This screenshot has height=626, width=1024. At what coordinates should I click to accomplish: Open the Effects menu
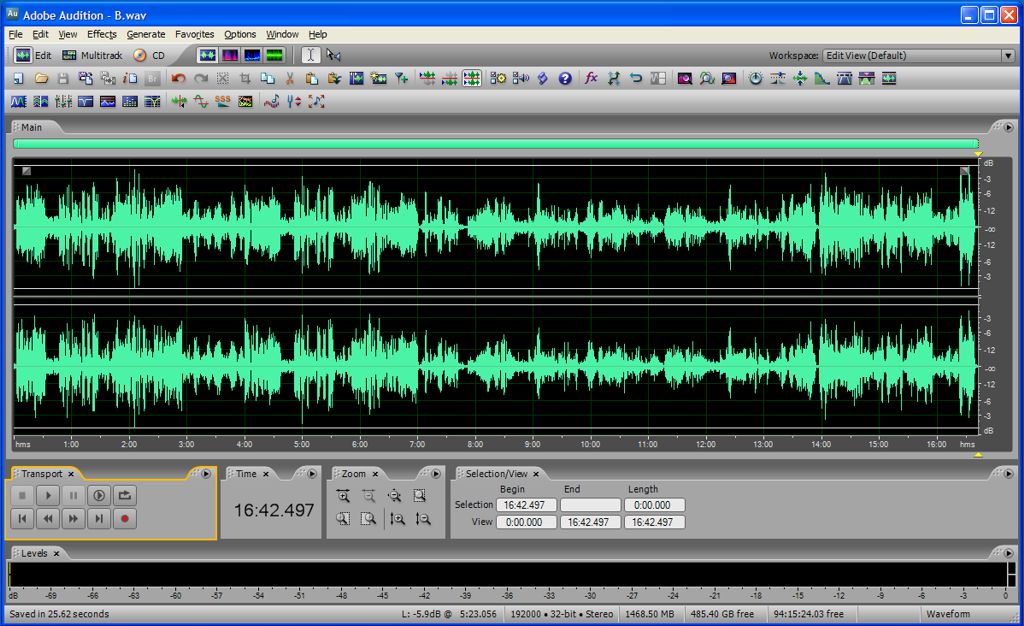101,34
